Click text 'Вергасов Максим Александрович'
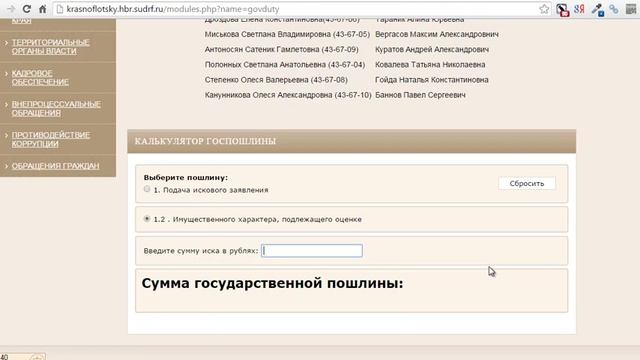The width and height of the screenshot is (640, 360). click(437, 34)
